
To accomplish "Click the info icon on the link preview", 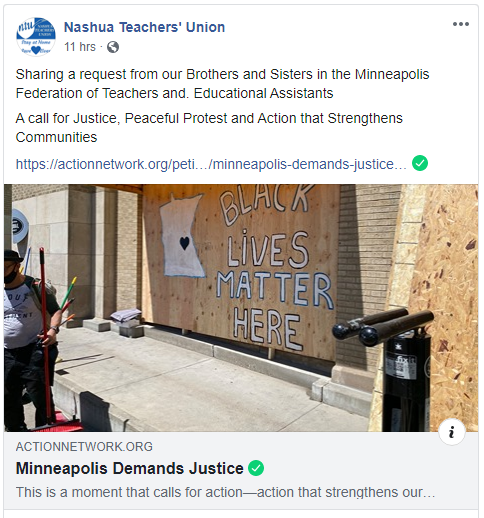I will (452, 432).
